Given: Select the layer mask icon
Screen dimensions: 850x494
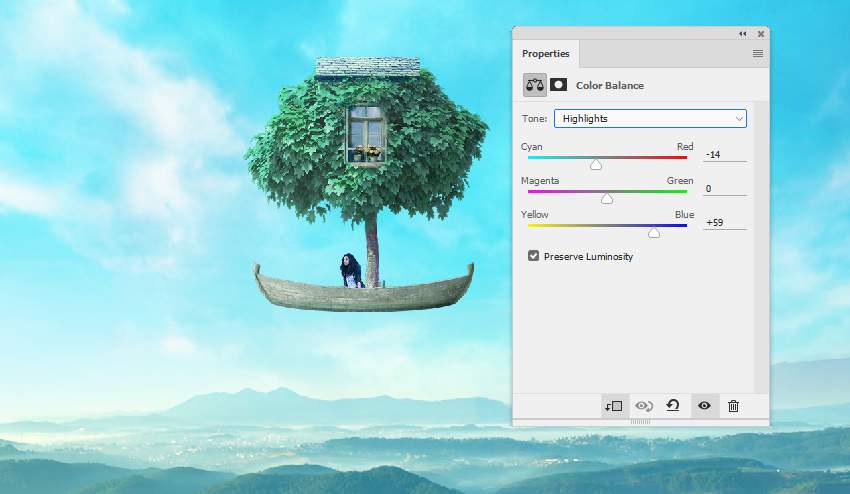Looking at the screenshot, I should point(558,85).
